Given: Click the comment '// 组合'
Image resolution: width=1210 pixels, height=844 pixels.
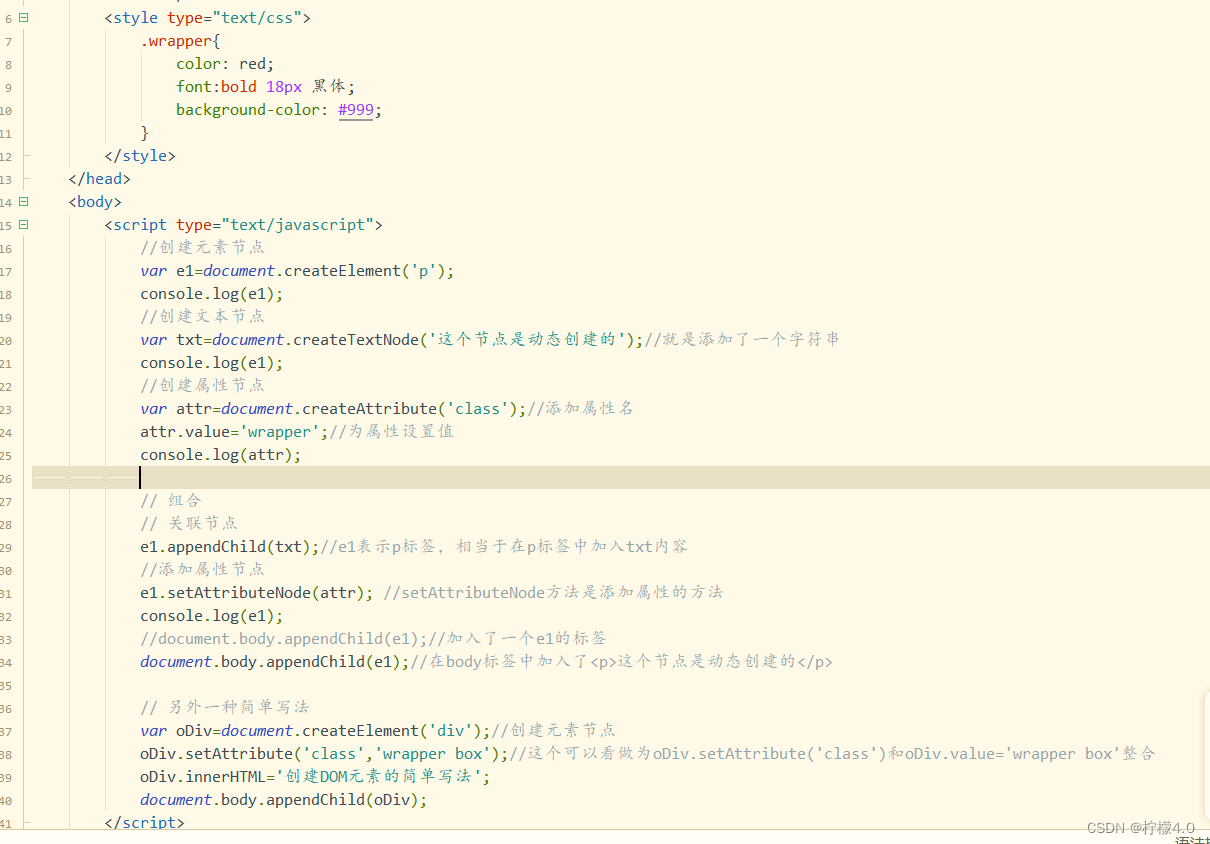Looking at the screenshot, I should pos(171,500).
